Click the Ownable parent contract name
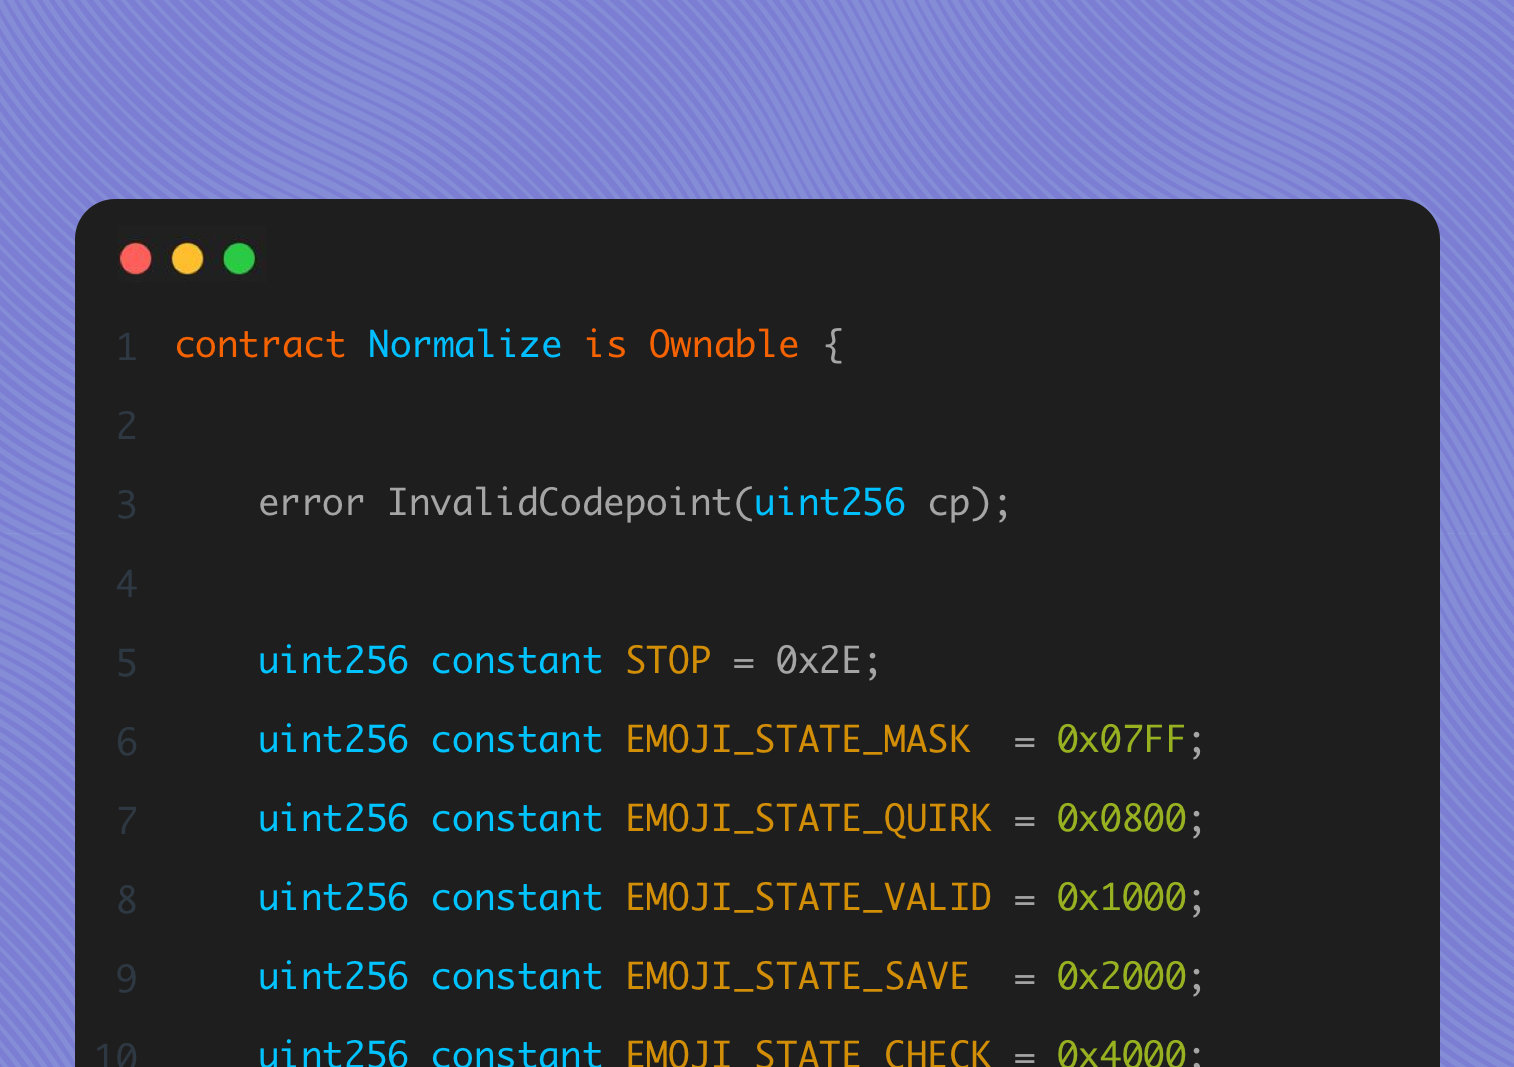Image resolution: width=1514 pixels, height=1067 pixels. tap(724, 345)
